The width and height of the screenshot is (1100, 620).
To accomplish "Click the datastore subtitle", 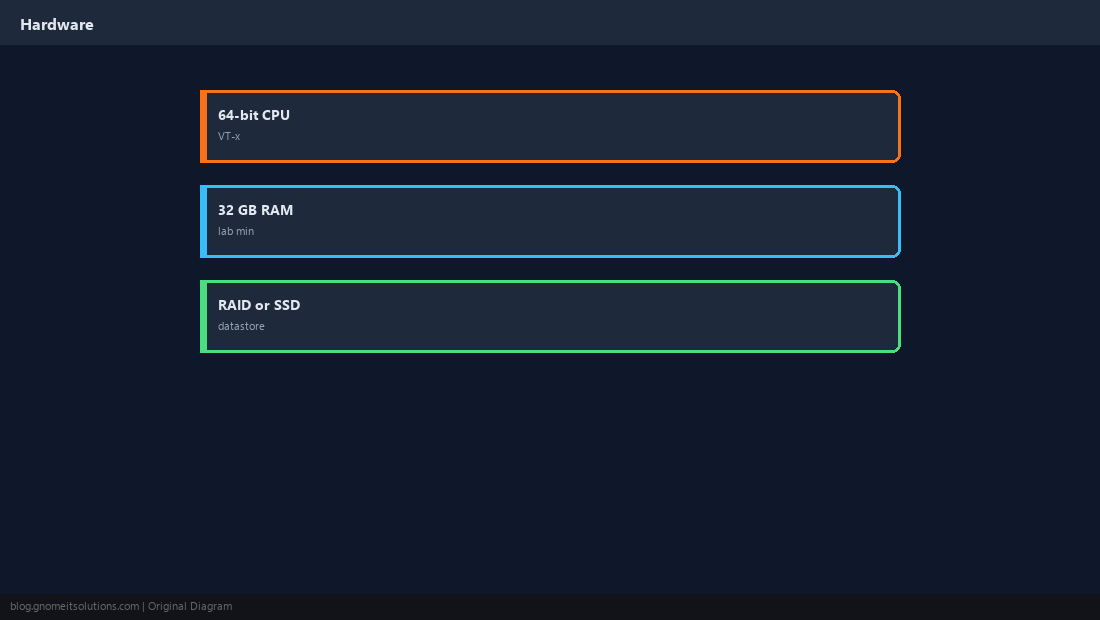I will point(241,326).
